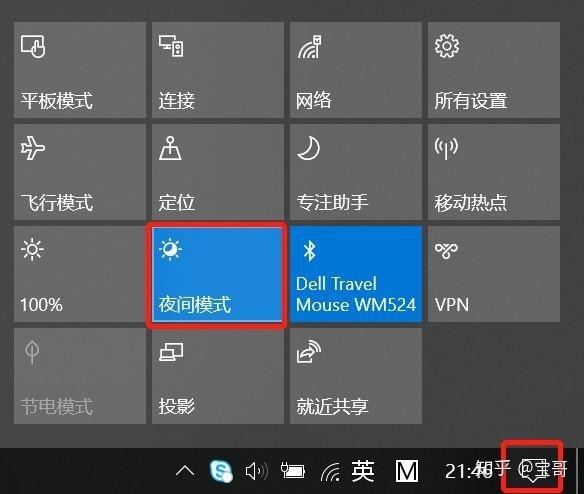
Task: Open the Project (投影) quick action
Action: click(218, 376)
